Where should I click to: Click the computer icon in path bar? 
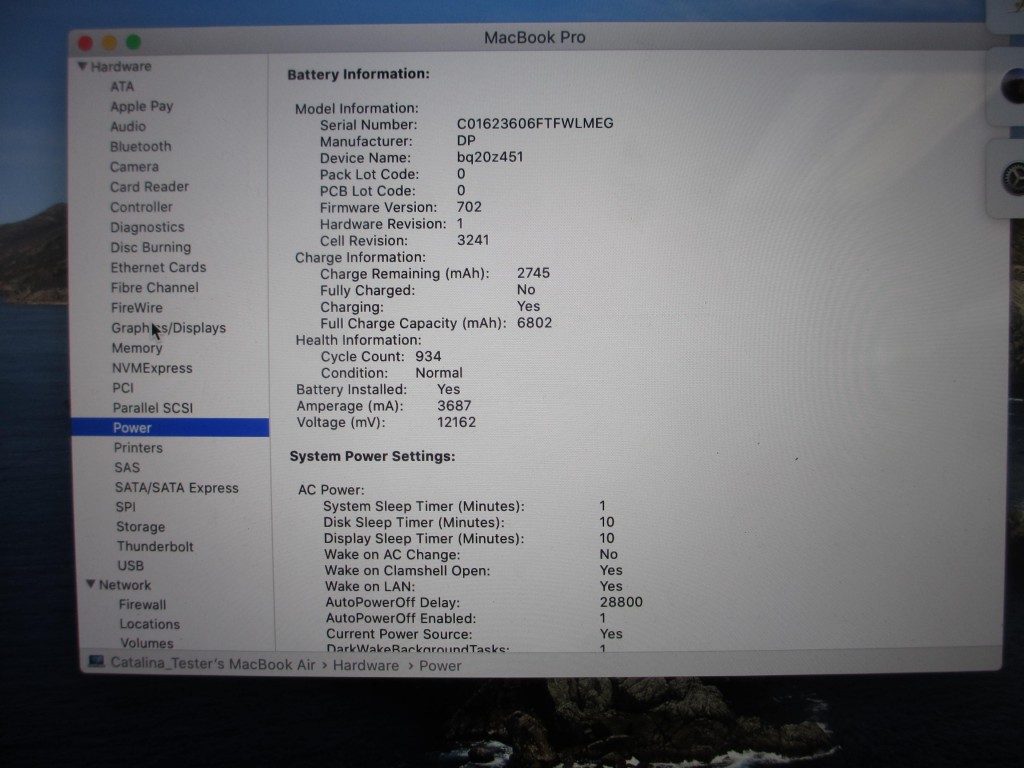[96, 662]
